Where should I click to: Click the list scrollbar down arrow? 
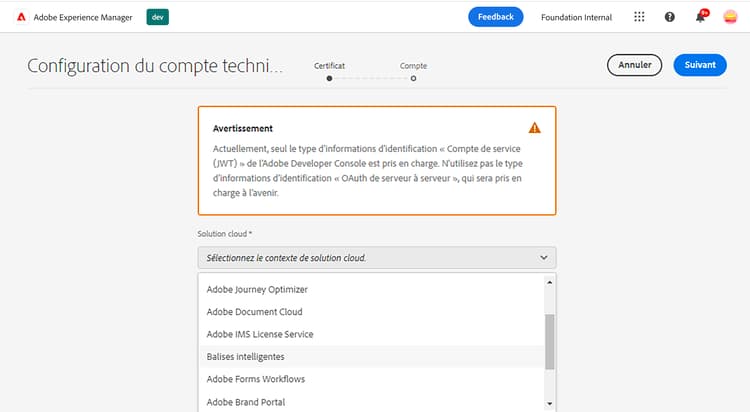point(550,404)
